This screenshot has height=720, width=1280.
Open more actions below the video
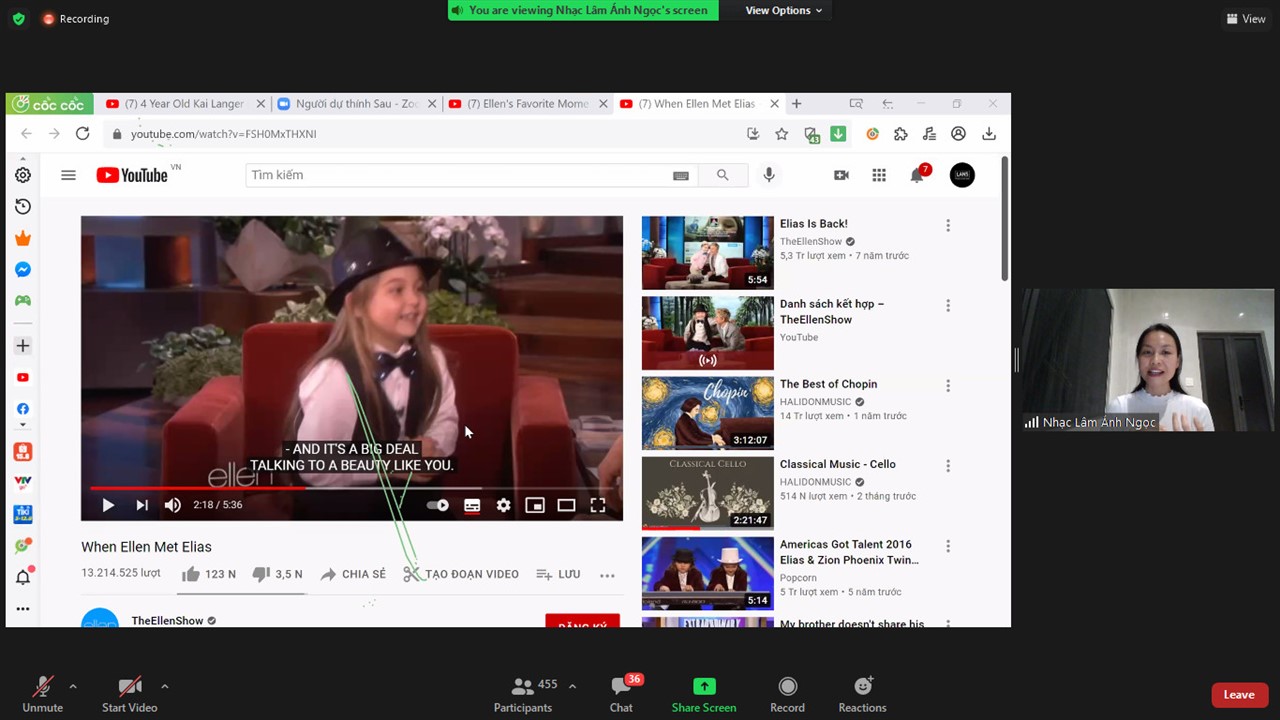(x=607, y=575)
